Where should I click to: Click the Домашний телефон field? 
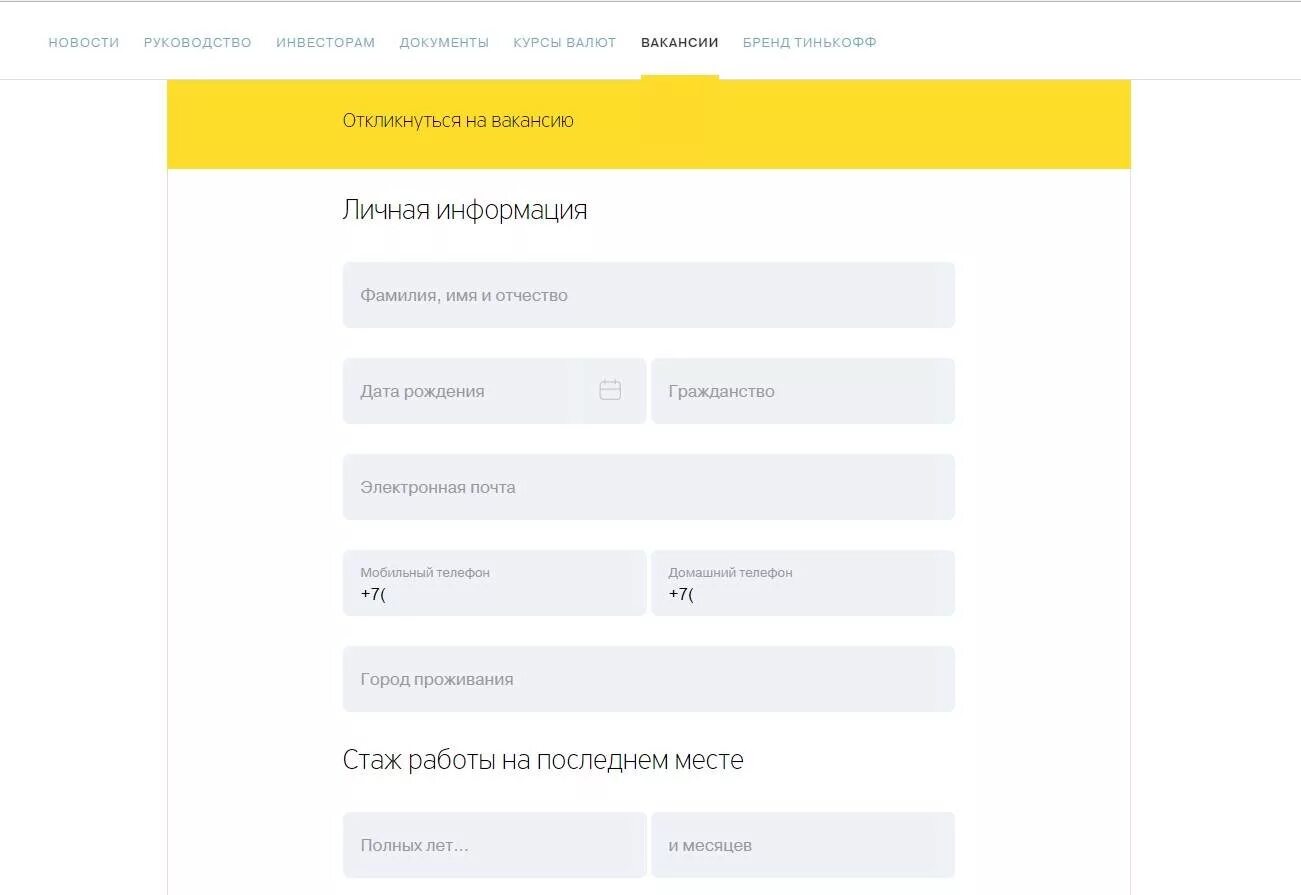point(803,583)
